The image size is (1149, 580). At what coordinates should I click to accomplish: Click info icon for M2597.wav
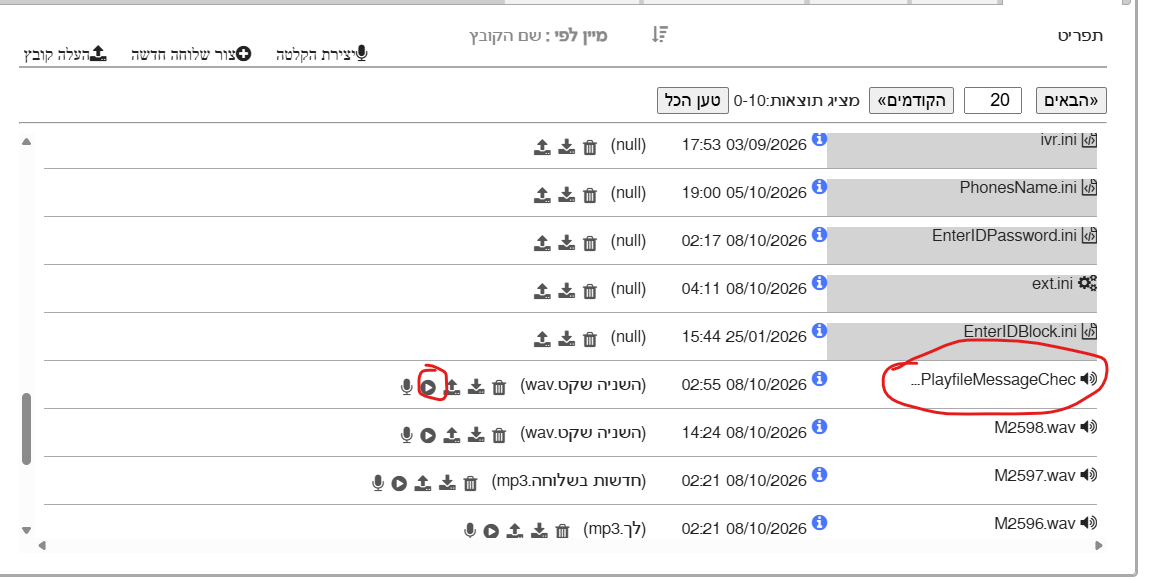pyautogui.click(x=819, y=475)
